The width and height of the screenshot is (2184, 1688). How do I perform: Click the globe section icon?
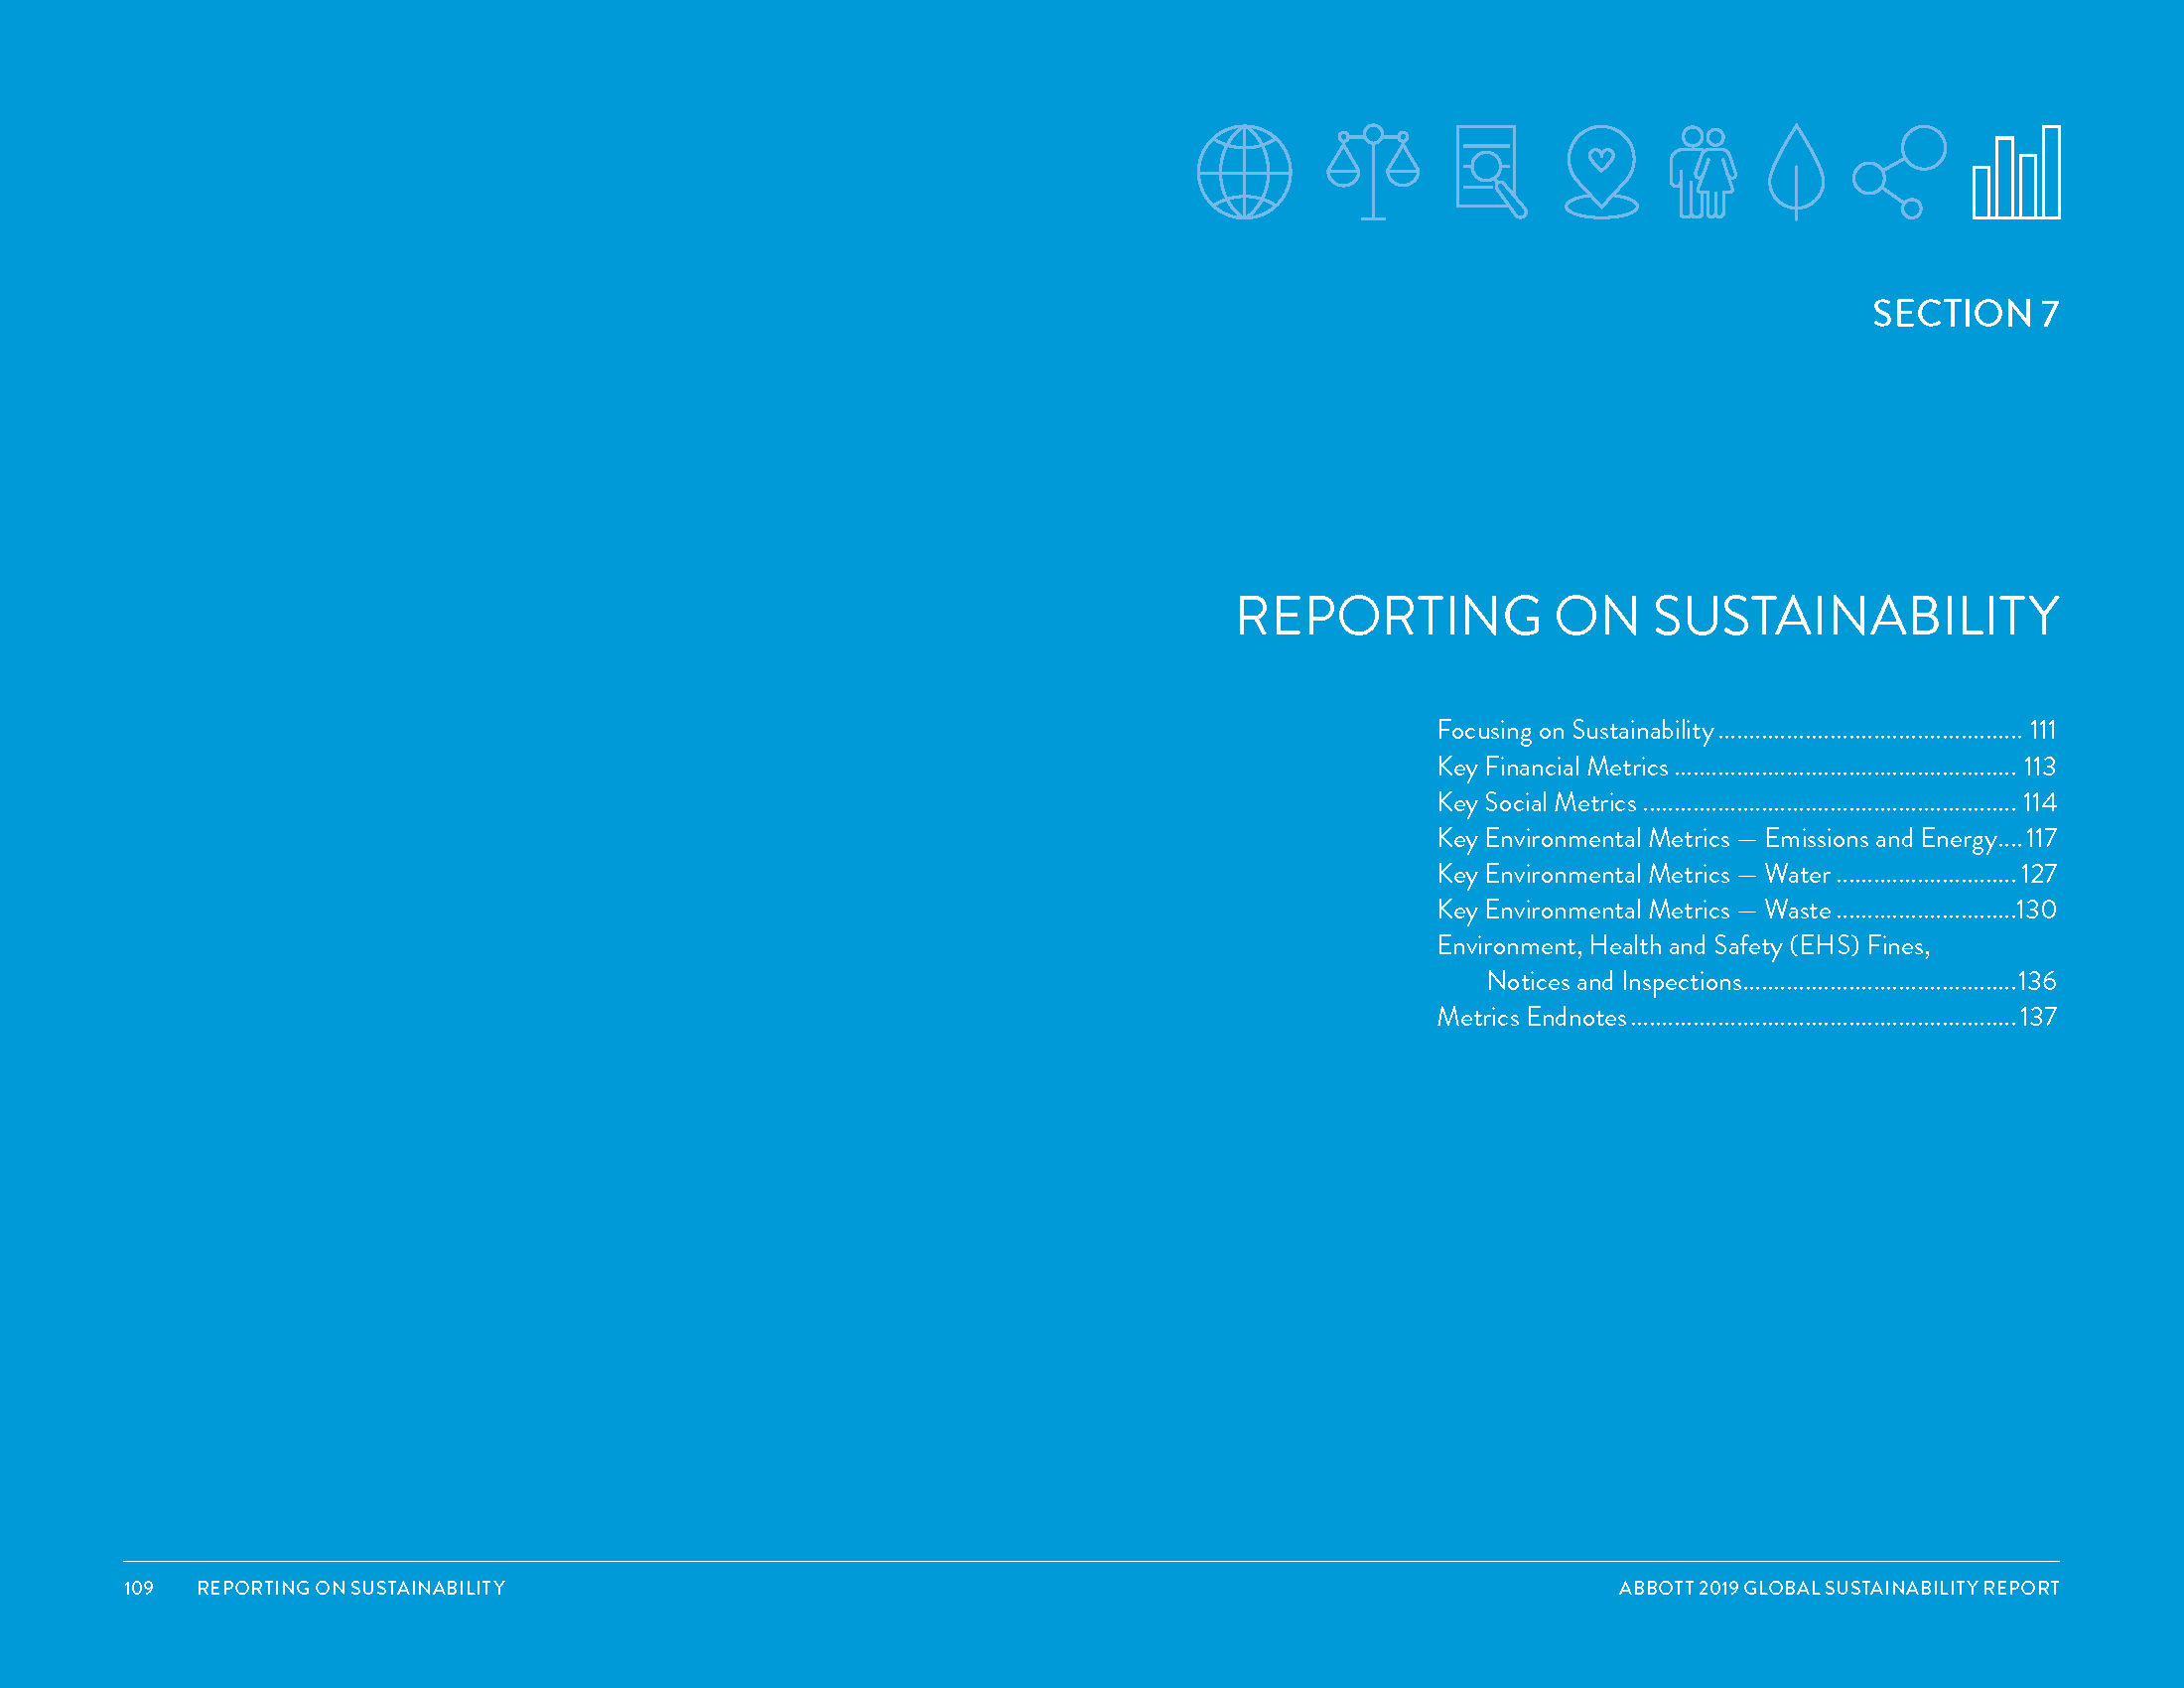(x=1244, y=172)
